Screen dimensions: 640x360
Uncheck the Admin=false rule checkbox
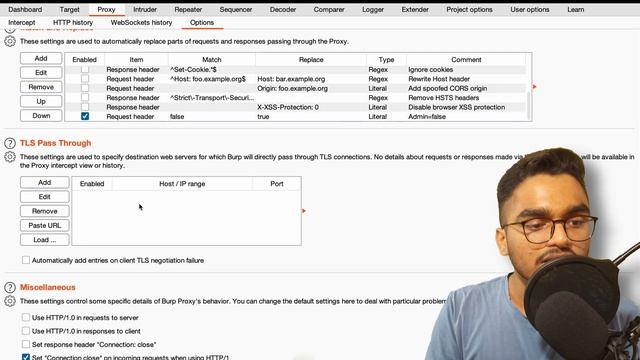click(85, 116)
